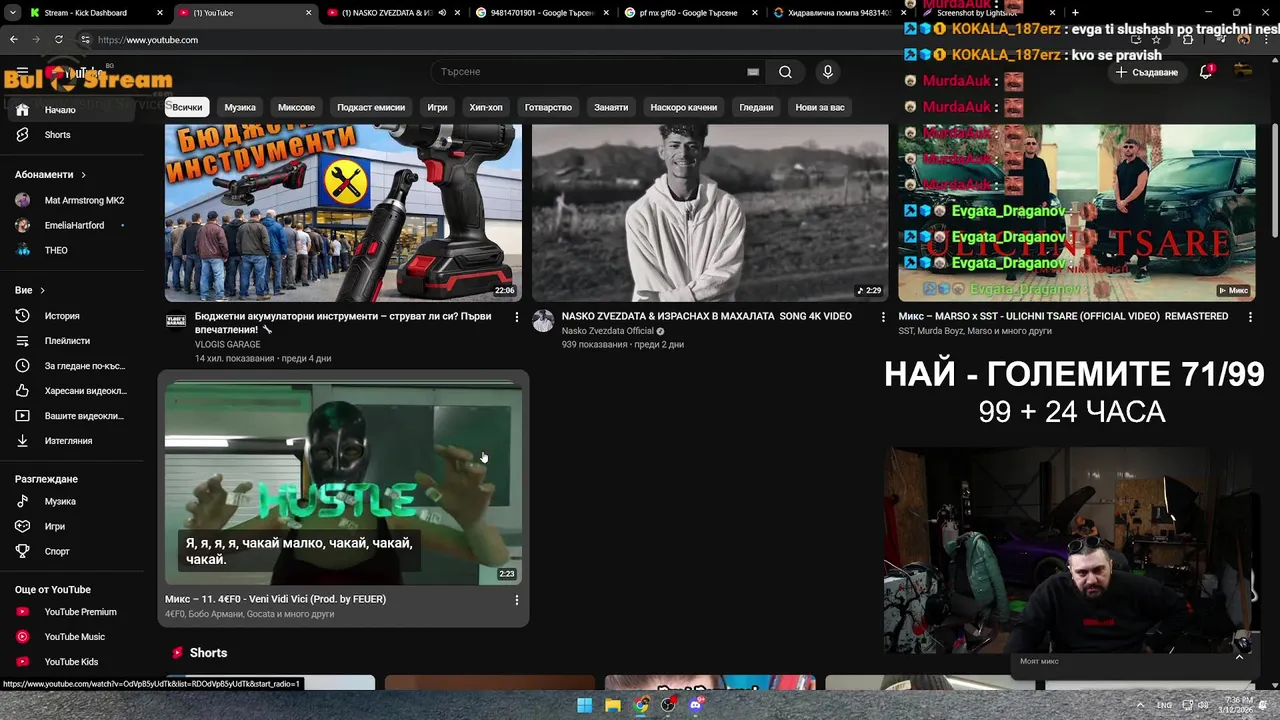The image size is (1280, 720).
Task: Open Chrome from the taskbar
Action: (x=641, y=705)
